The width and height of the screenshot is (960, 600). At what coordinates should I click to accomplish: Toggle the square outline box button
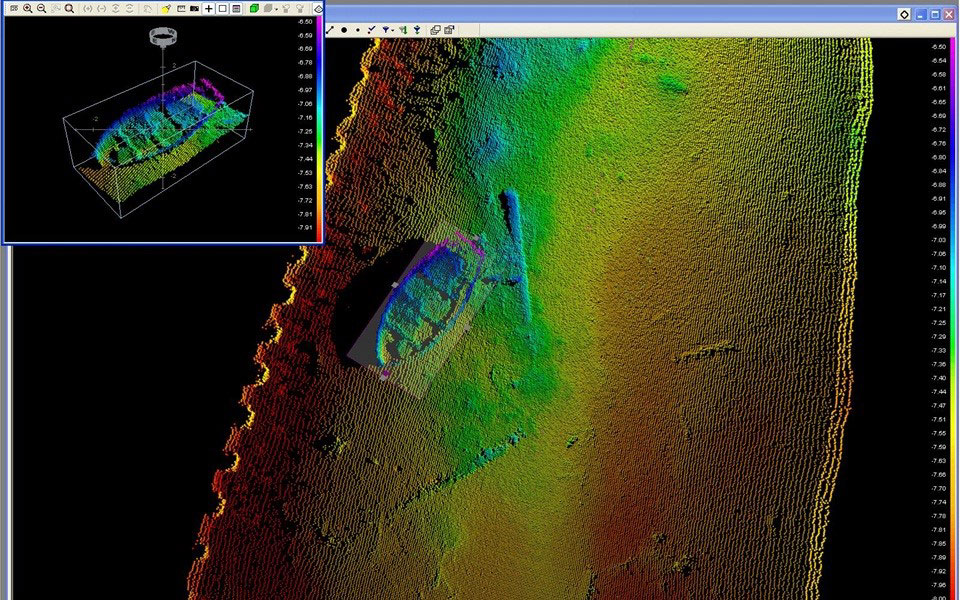click(222, 8)
